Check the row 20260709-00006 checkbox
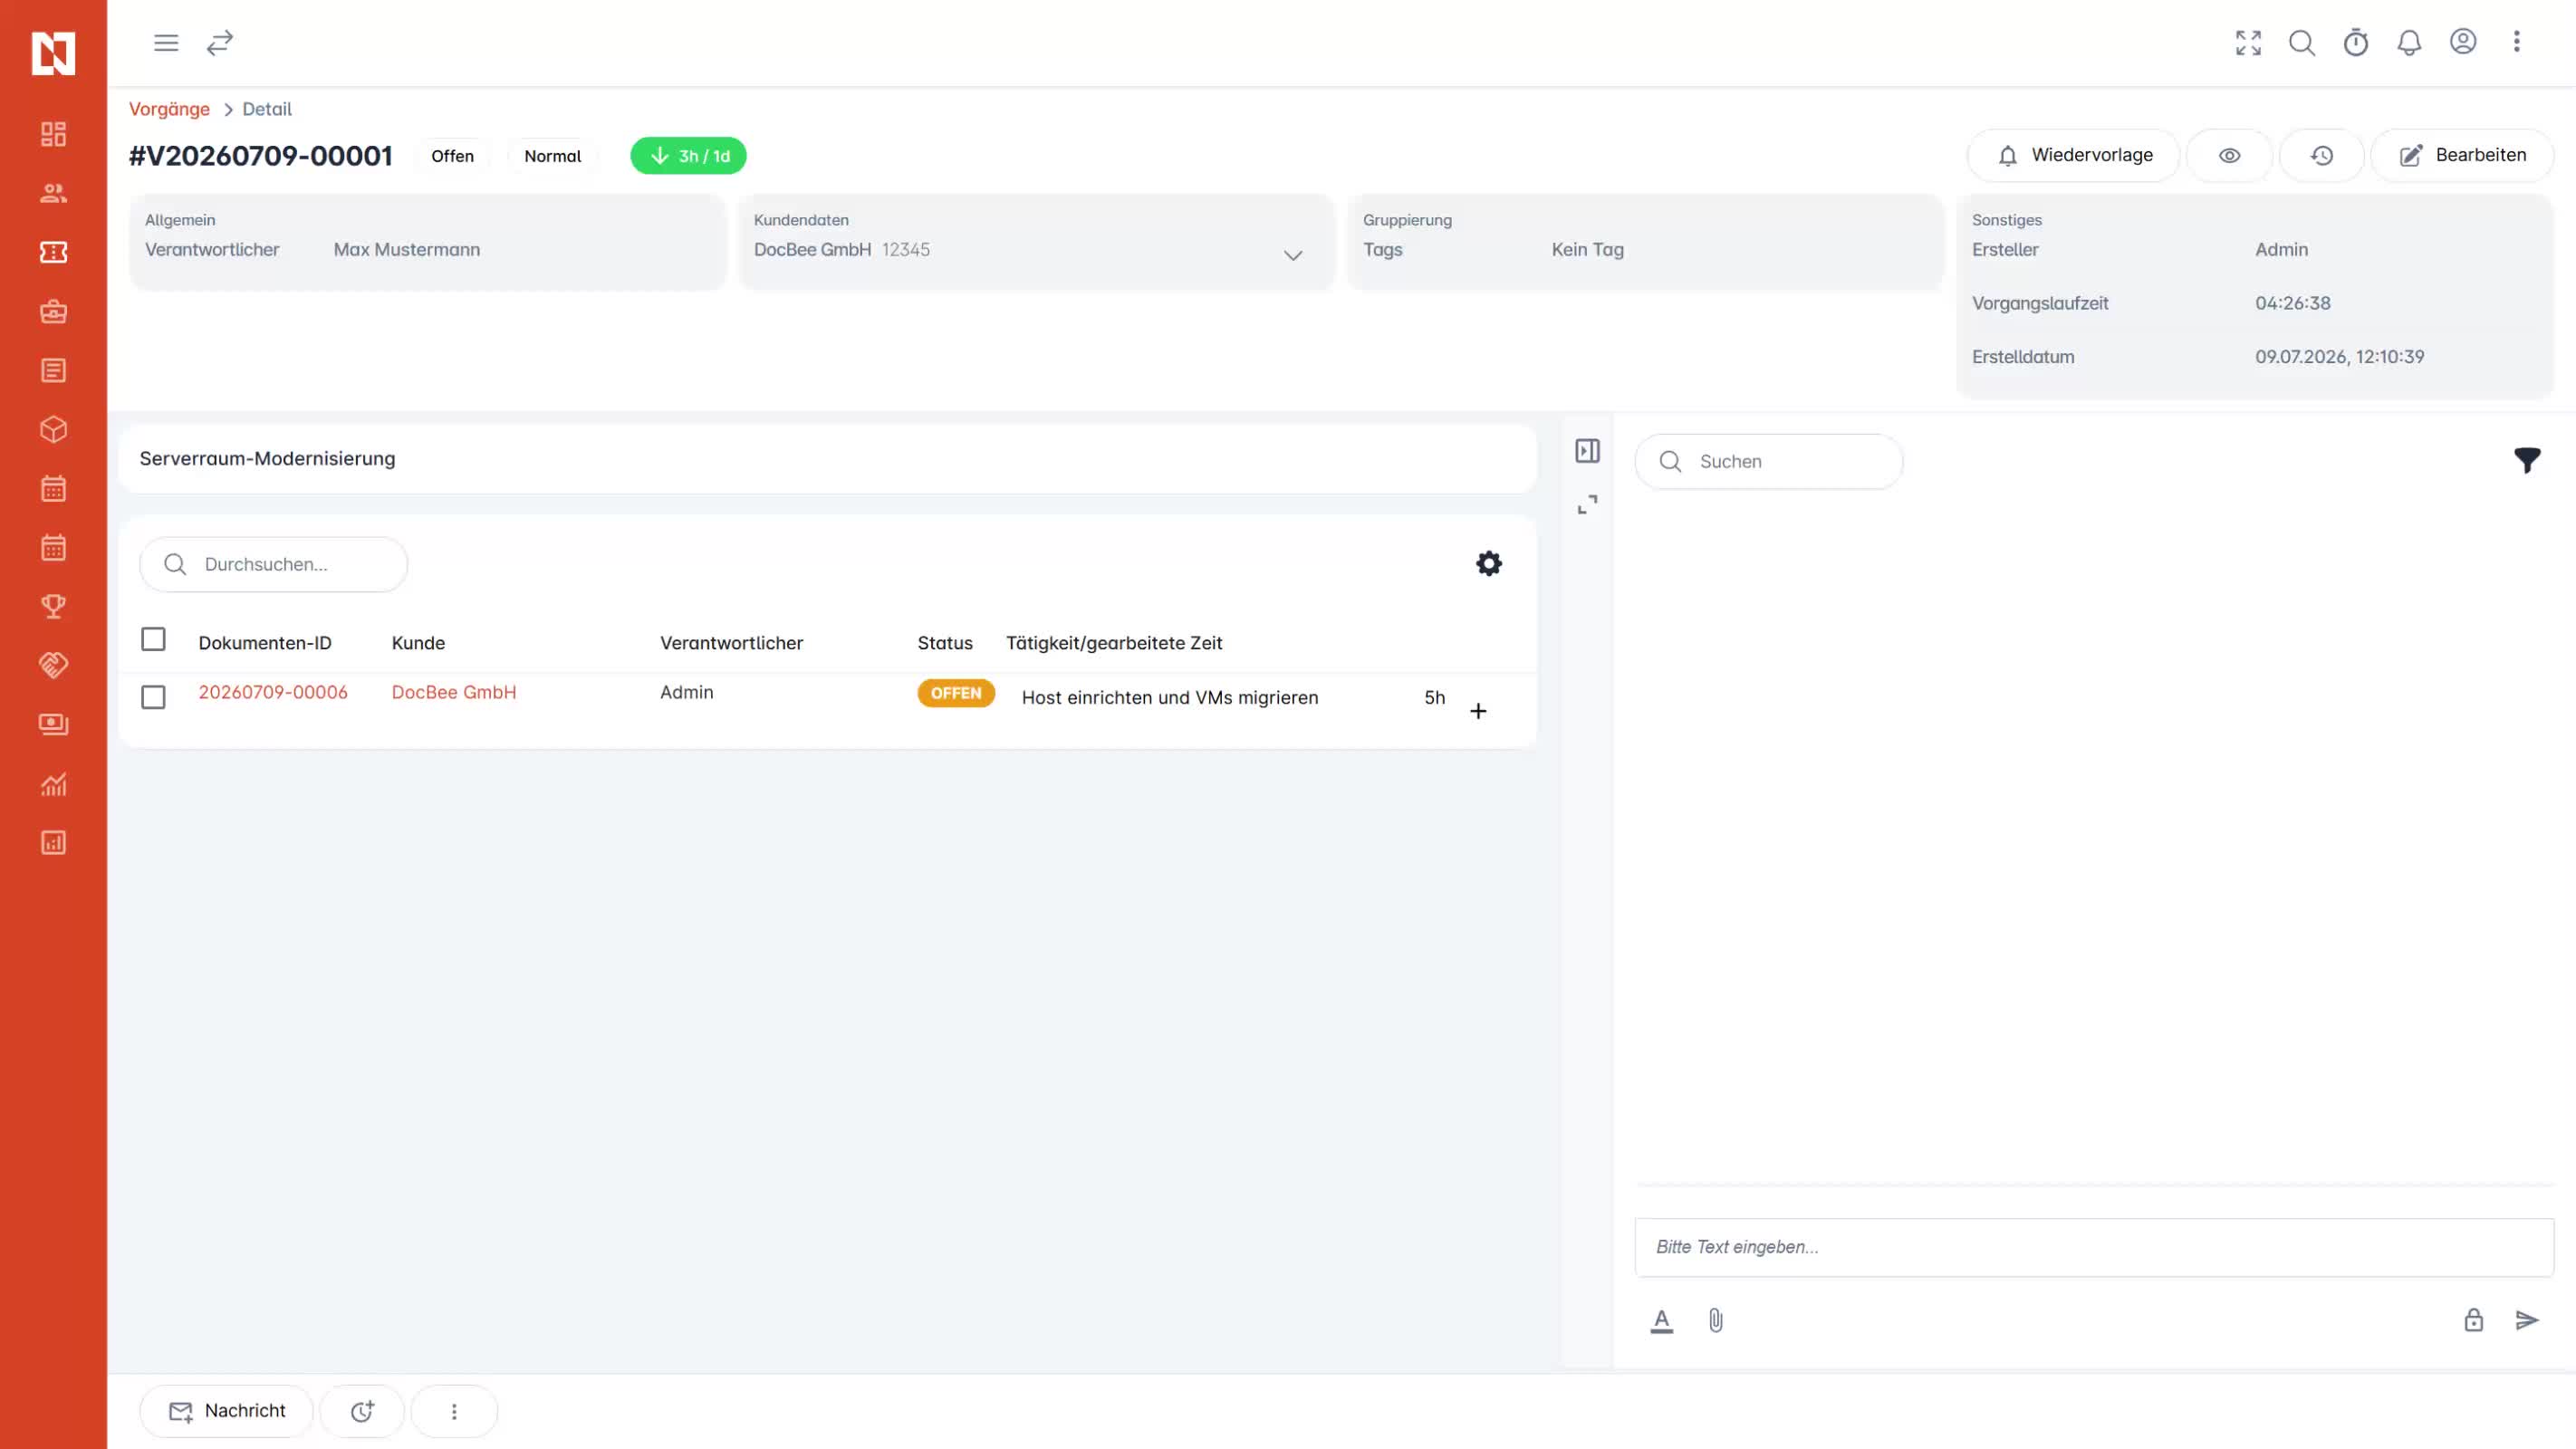2576x1449 pixels. coord(153,697)
